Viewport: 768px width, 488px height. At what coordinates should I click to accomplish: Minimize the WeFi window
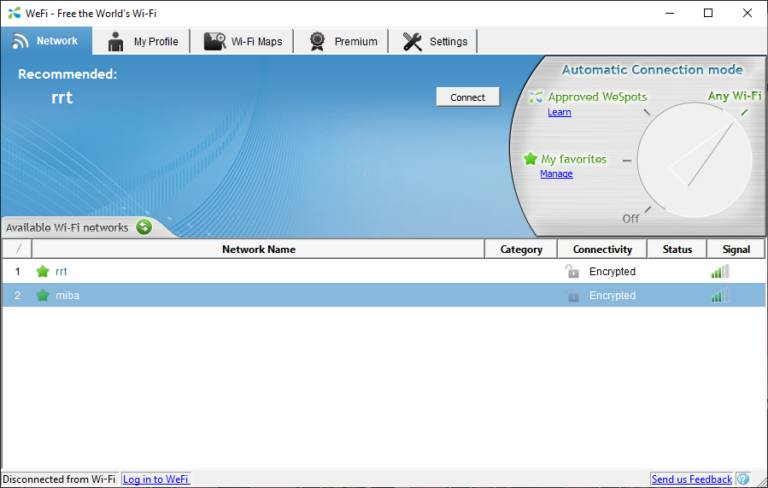tap(670, 13)
